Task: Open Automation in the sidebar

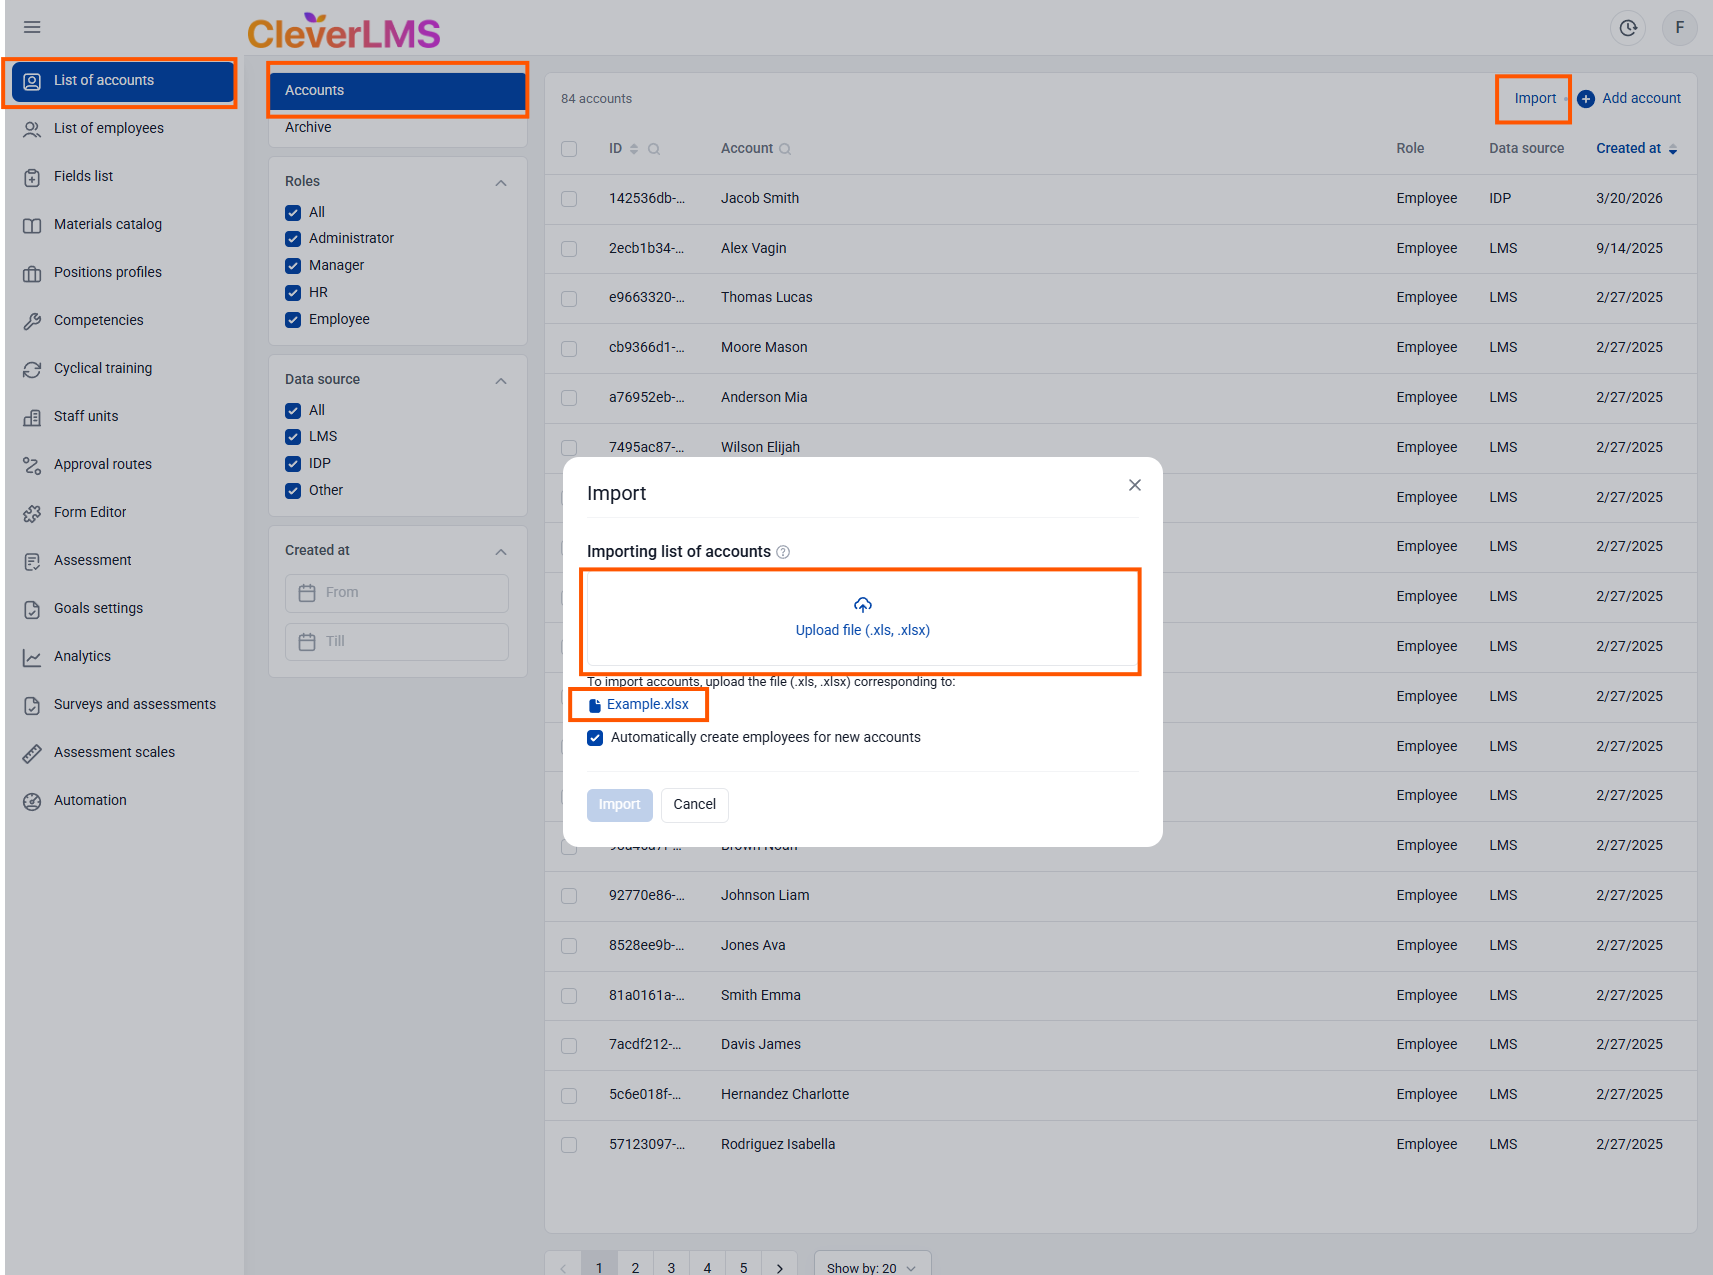Action: [90, 800]
